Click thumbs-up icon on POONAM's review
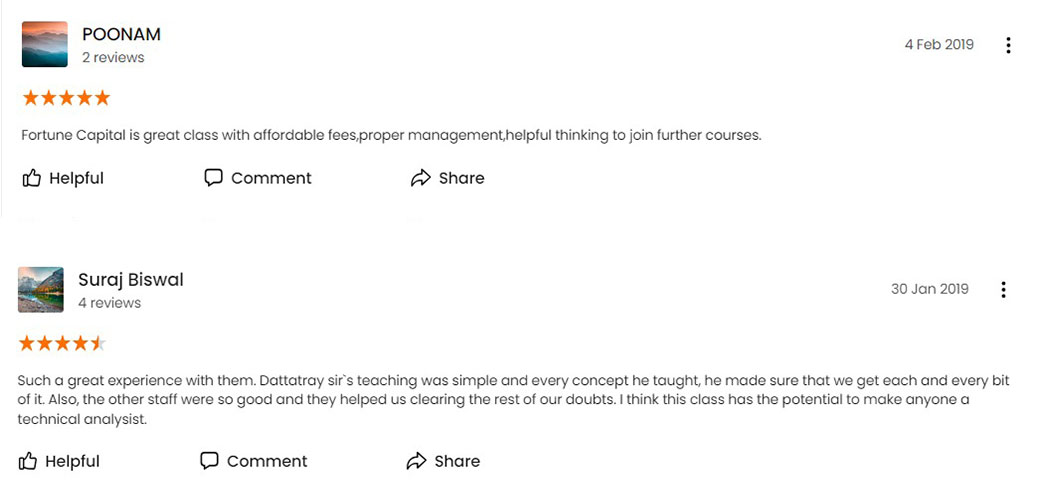Image resolution: width=1039 pixels, height=488 pixels. [31, 178]
